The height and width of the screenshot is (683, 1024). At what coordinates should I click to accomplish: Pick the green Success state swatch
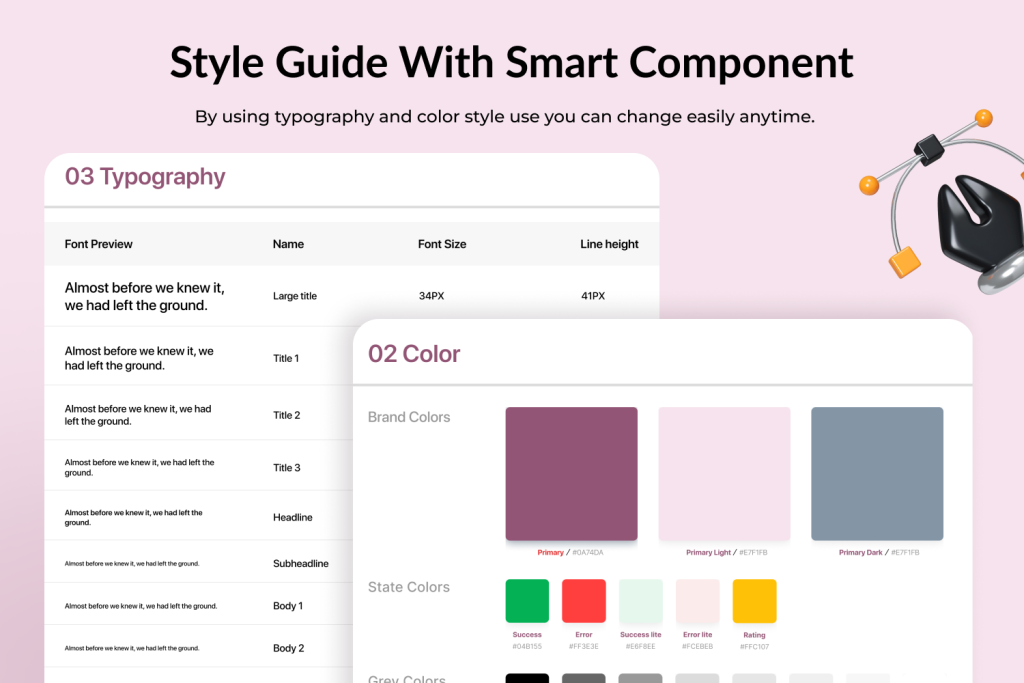point(527,601)
